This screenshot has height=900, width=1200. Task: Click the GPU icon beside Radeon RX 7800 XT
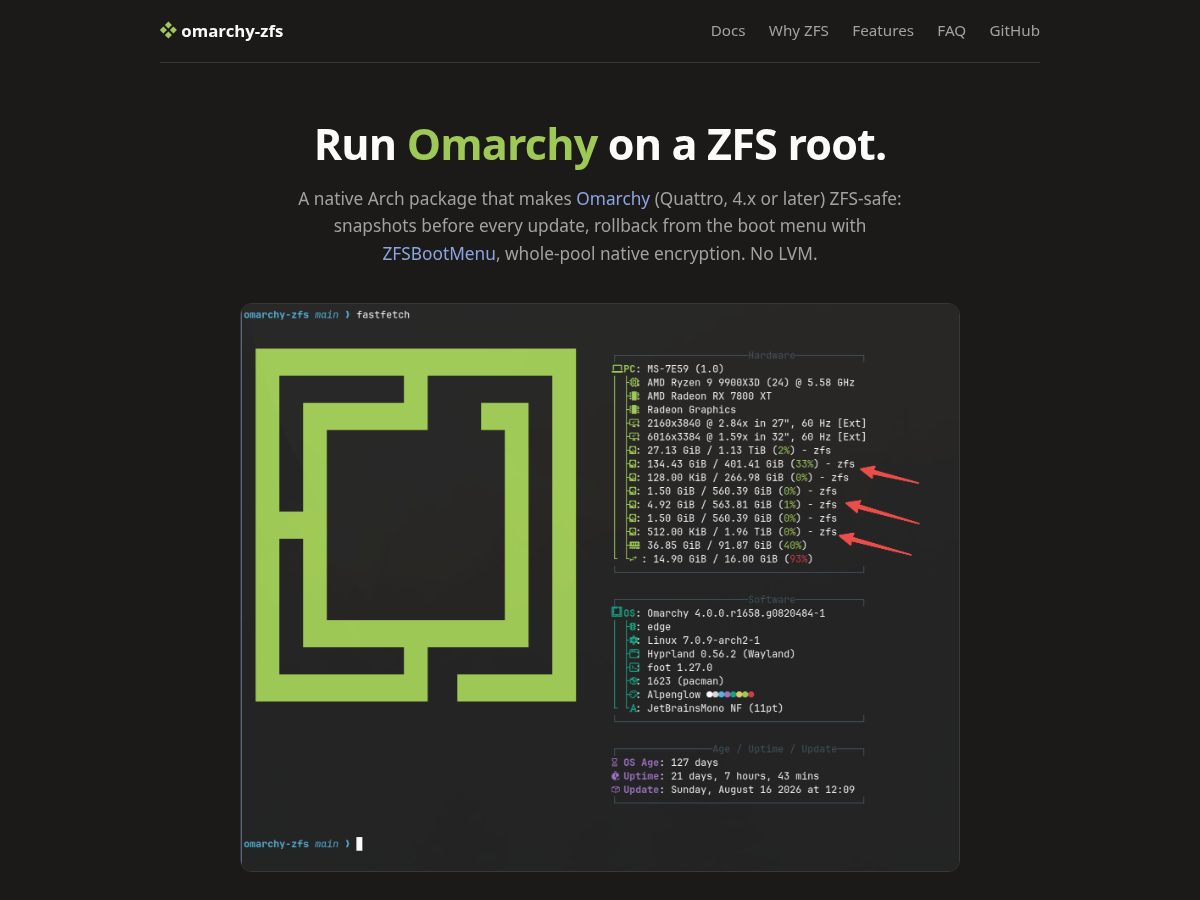tap(633, 396)
